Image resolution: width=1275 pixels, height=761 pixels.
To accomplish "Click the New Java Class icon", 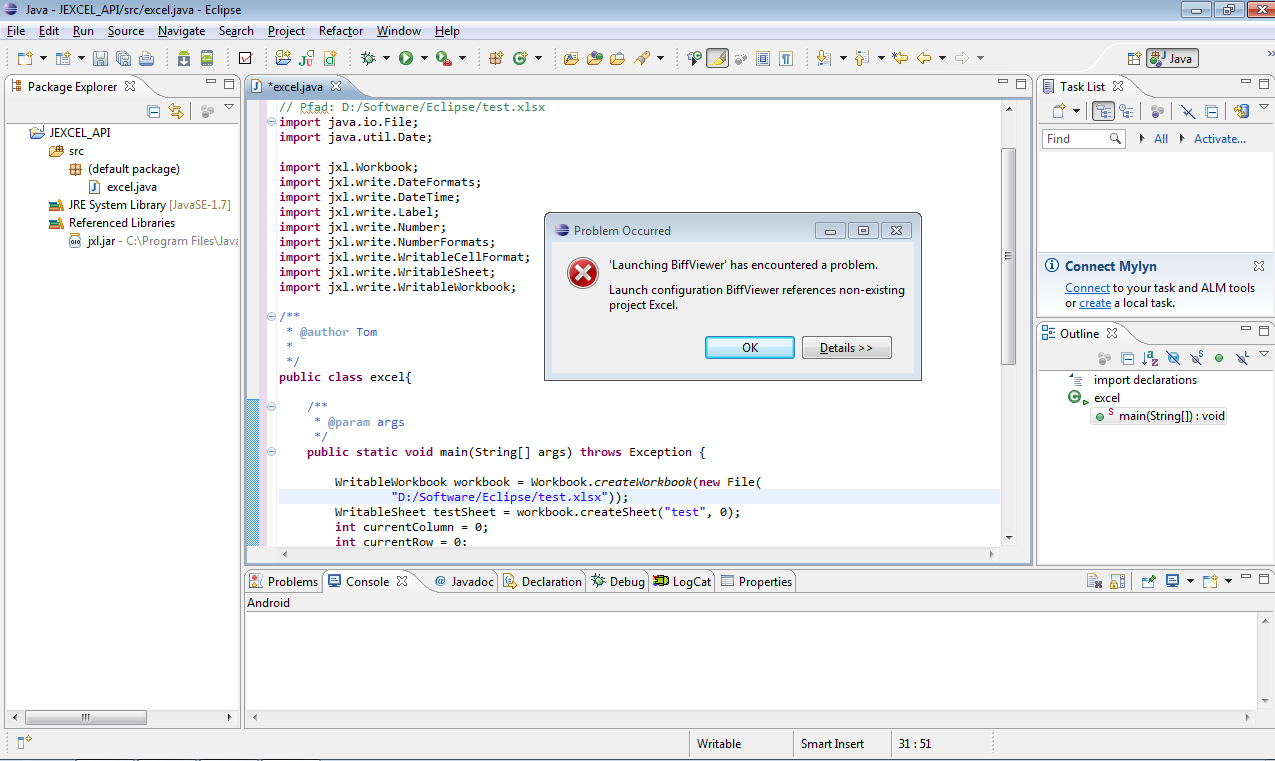I will [x=519, y=58].
